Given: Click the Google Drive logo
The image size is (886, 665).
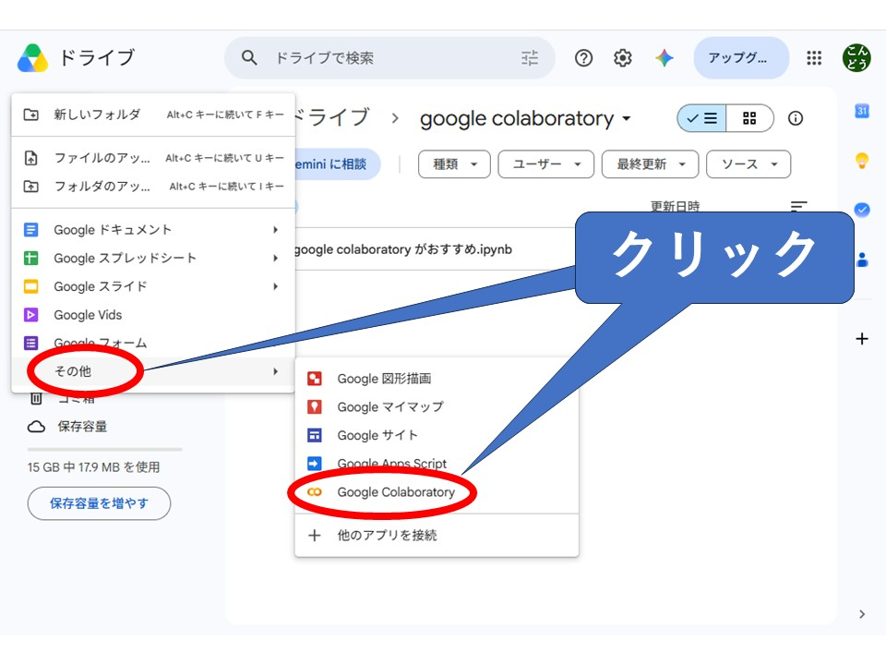Looking at the screenshot, I should [32, 58].
